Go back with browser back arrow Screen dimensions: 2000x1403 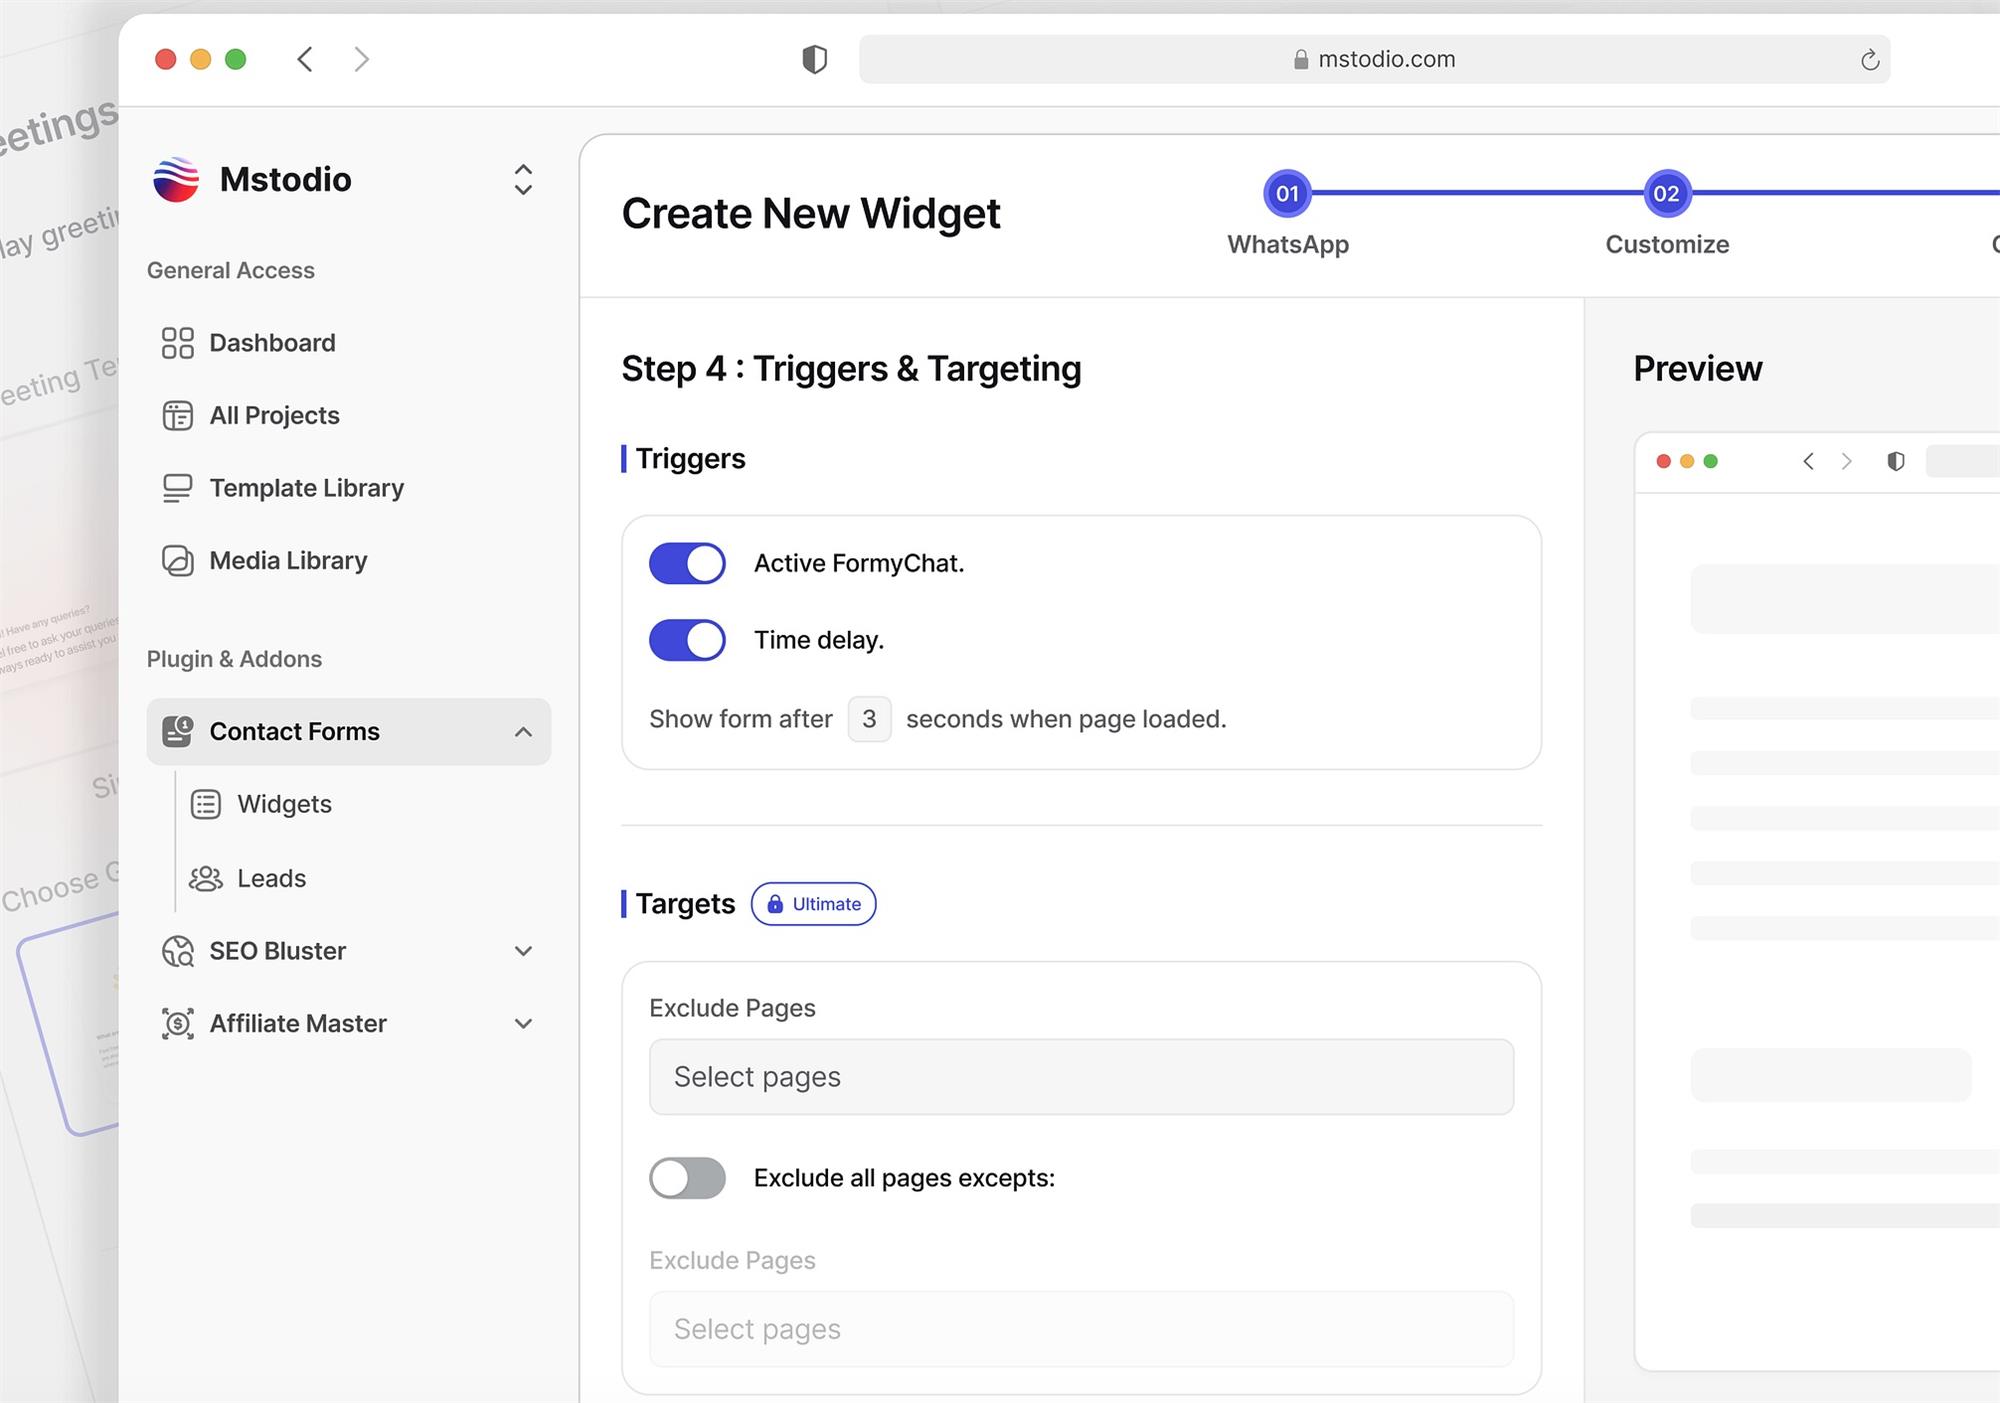[306, 60]
